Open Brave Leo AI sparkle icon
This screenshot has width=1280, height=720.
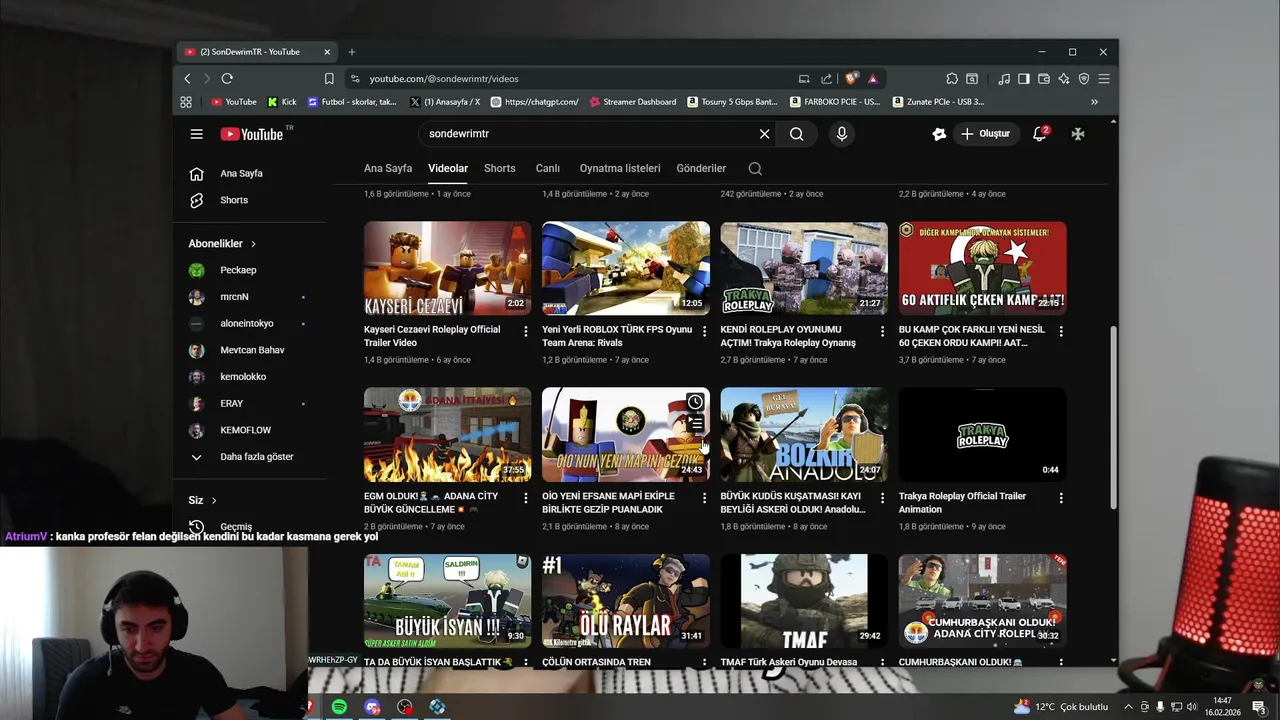click(x=1064, y=79)
